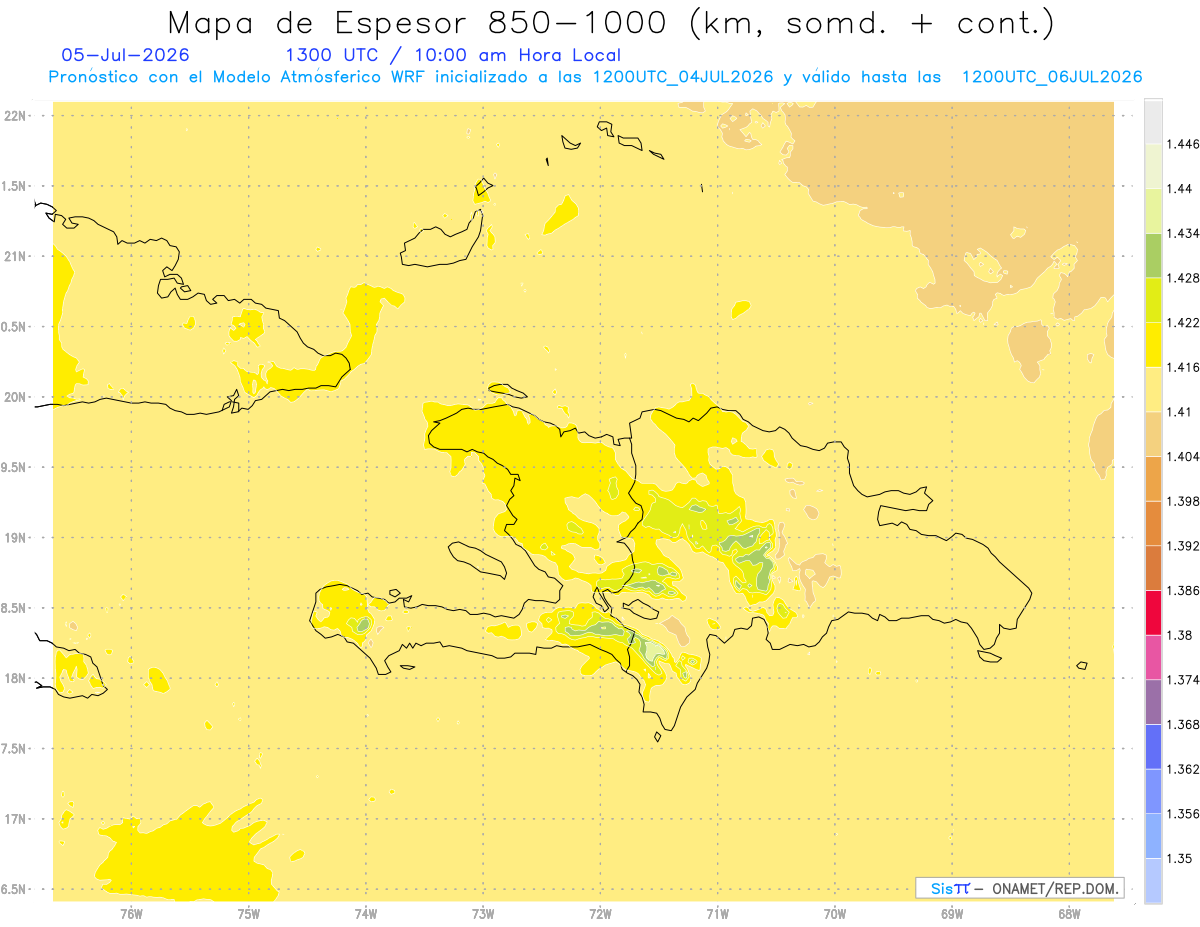This screenshot has width=1200, height=927.
Task: Select the date label '05-Jul-2026'
Action: [x=125, y=55]
